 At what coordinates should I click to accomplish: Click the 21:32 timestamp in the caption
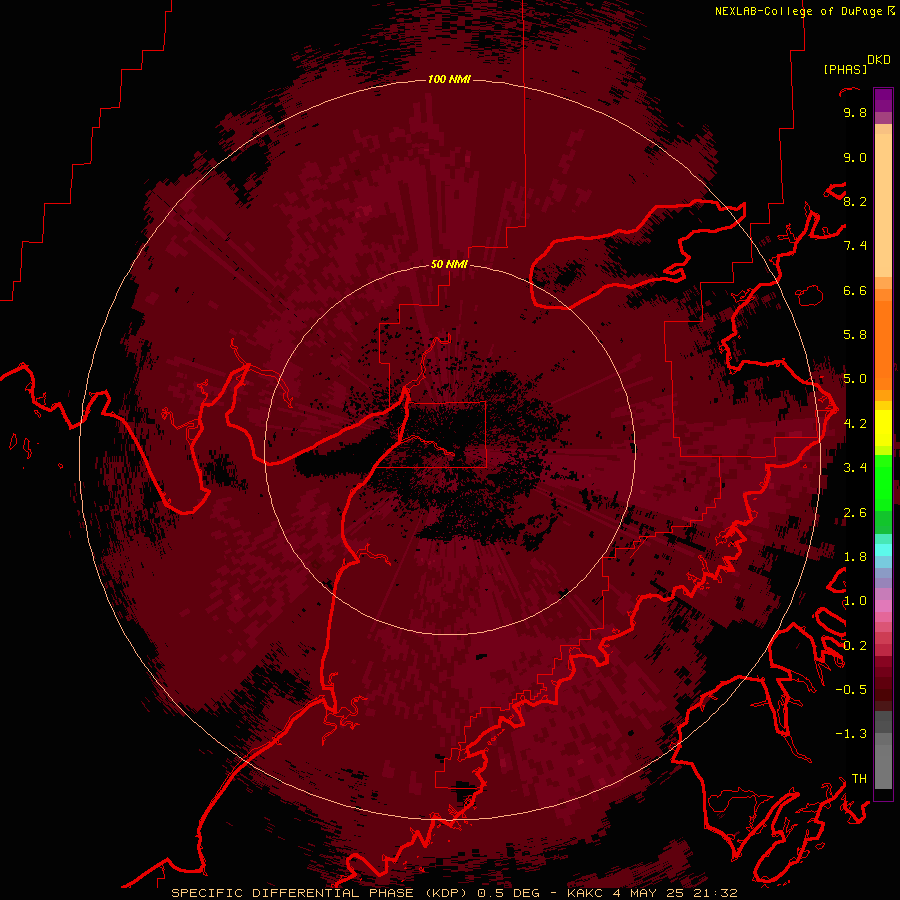(713, 893)
